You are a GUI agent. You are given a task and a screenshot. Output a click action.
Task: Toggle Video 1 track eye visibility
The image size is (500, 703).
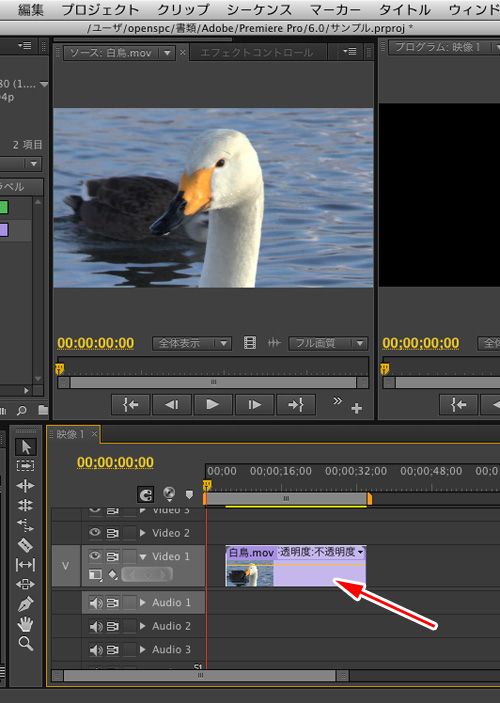click(95, 556)
